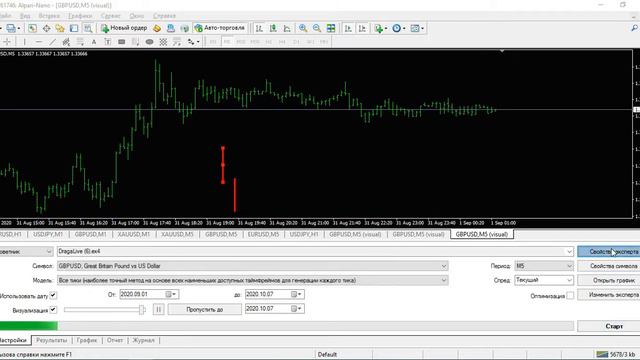This screenshot has width=640, height=360.
Task: Zoom out on the chart
Action: click(x=317, y=28)
